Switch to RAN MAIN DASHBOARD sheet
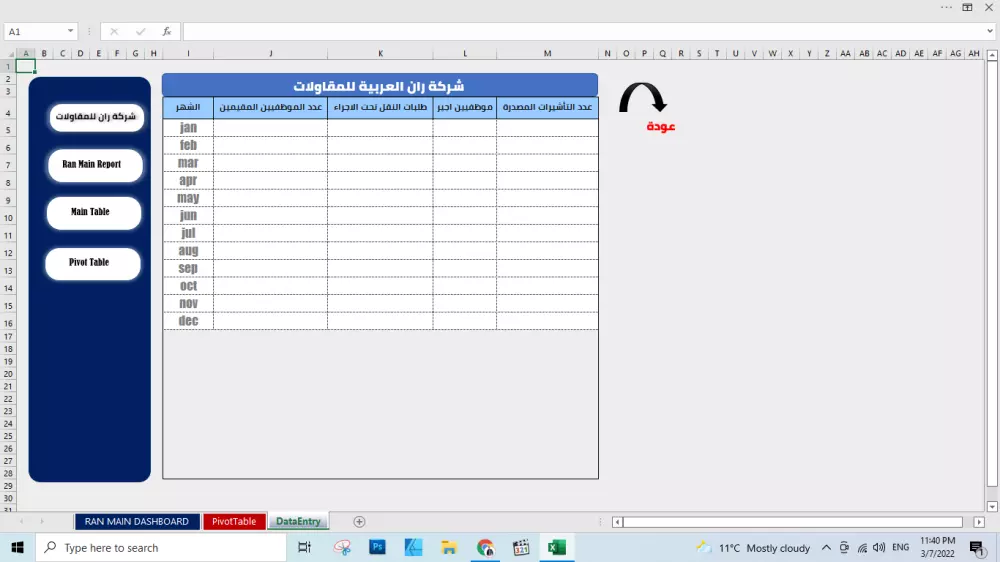Viewport: 1000px width, 562px height. [x=137, y=521]
